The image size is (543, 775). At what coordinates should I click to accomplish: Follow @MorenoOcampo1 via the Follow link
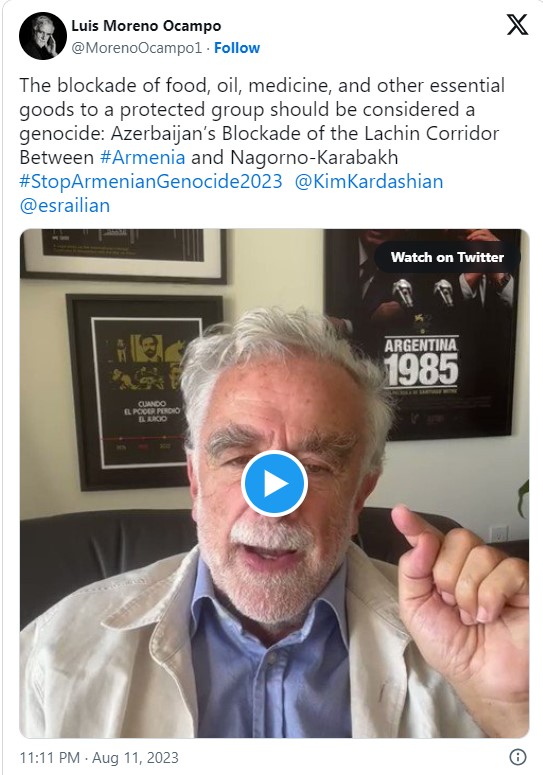pyautogui.click(x=237, y=48)
